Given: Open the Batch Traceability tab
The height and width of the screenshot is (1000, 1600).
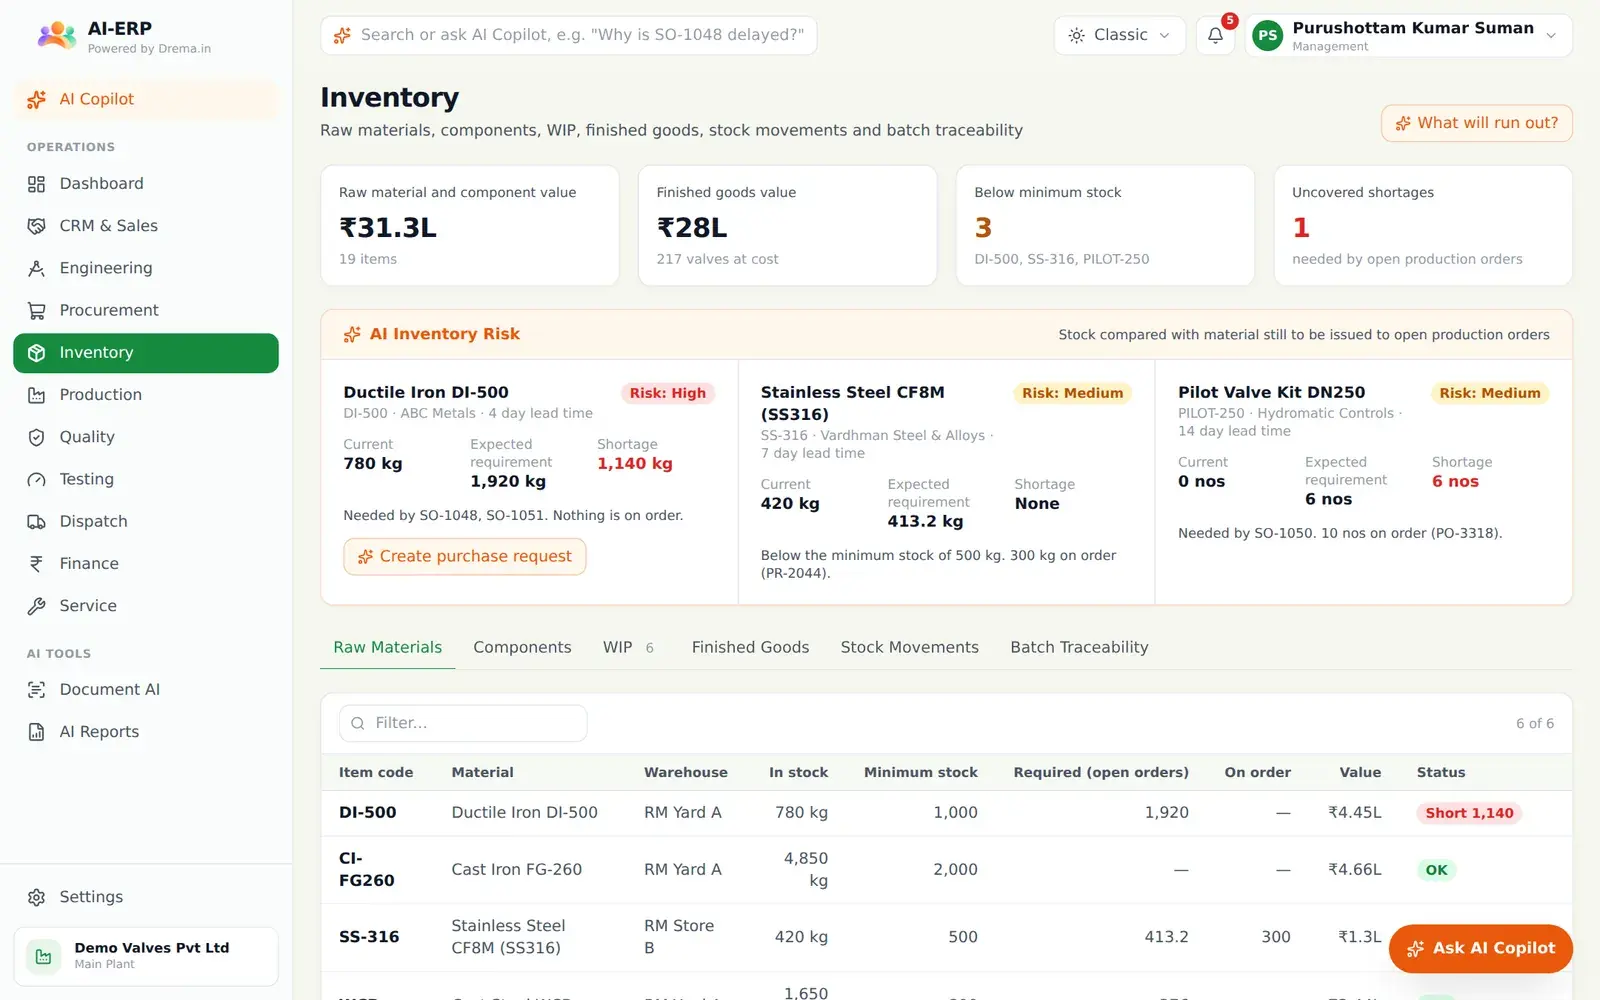Looking at the screenshot, I should pyautogui.click(x=1079, y=647).
